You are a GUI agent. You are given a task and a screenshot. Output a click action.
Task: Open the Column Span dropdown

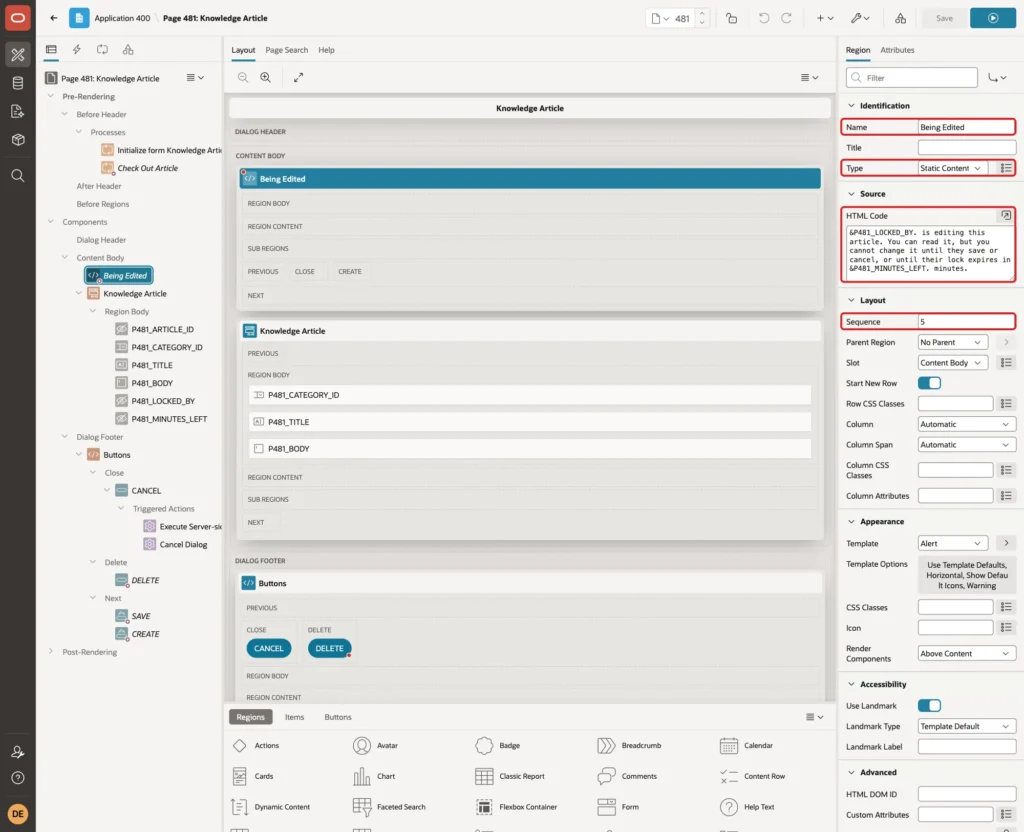(x=967, y=445)
